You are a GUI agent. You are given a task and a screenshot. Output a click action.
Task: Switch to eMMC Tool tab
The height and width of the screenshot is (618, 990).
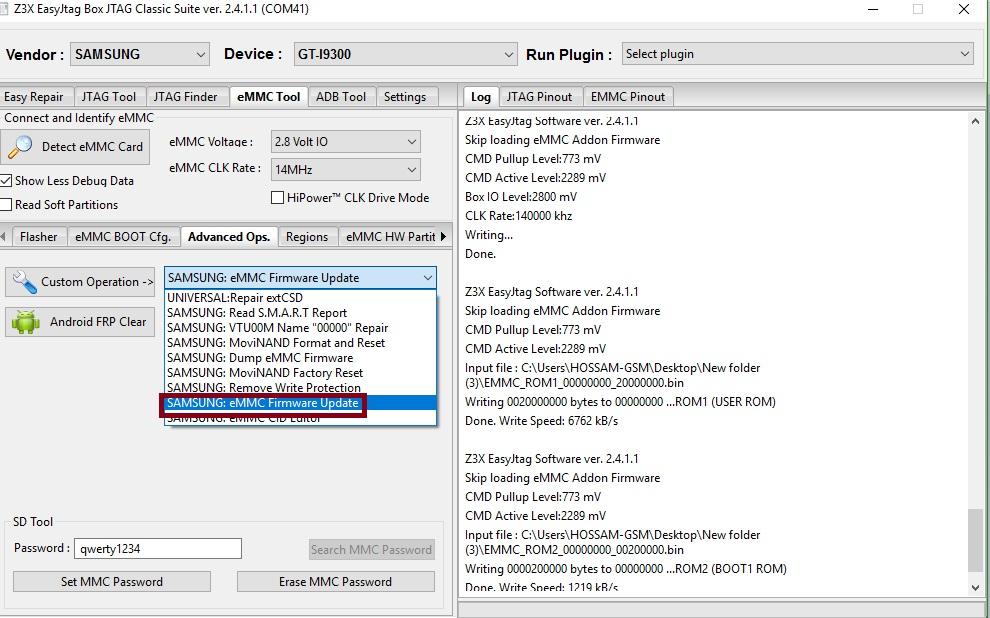click(269, 97)
